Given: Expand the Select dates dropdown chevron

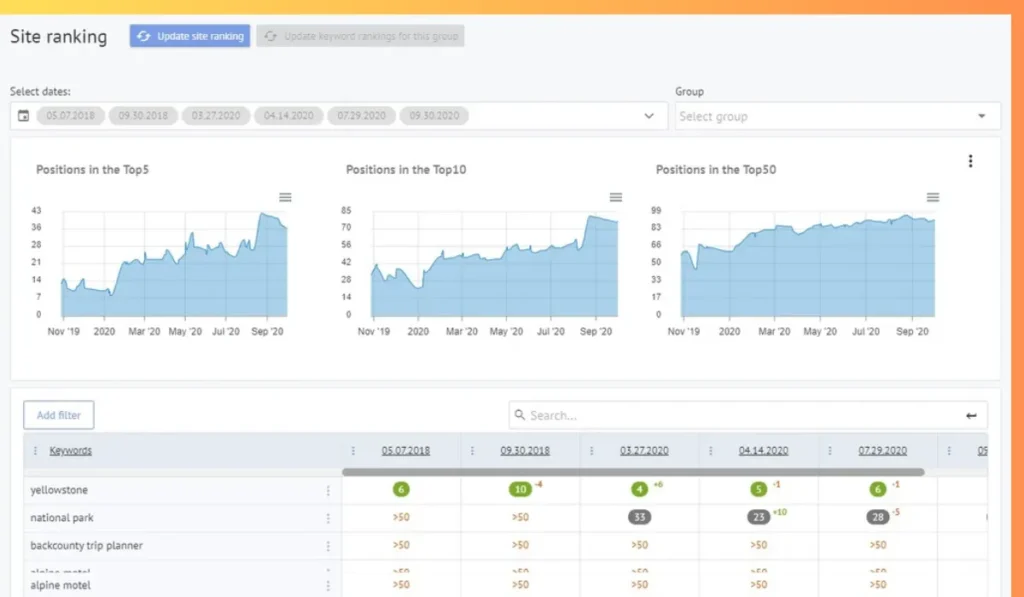Looking at the screenshot, I should (648, 116).
